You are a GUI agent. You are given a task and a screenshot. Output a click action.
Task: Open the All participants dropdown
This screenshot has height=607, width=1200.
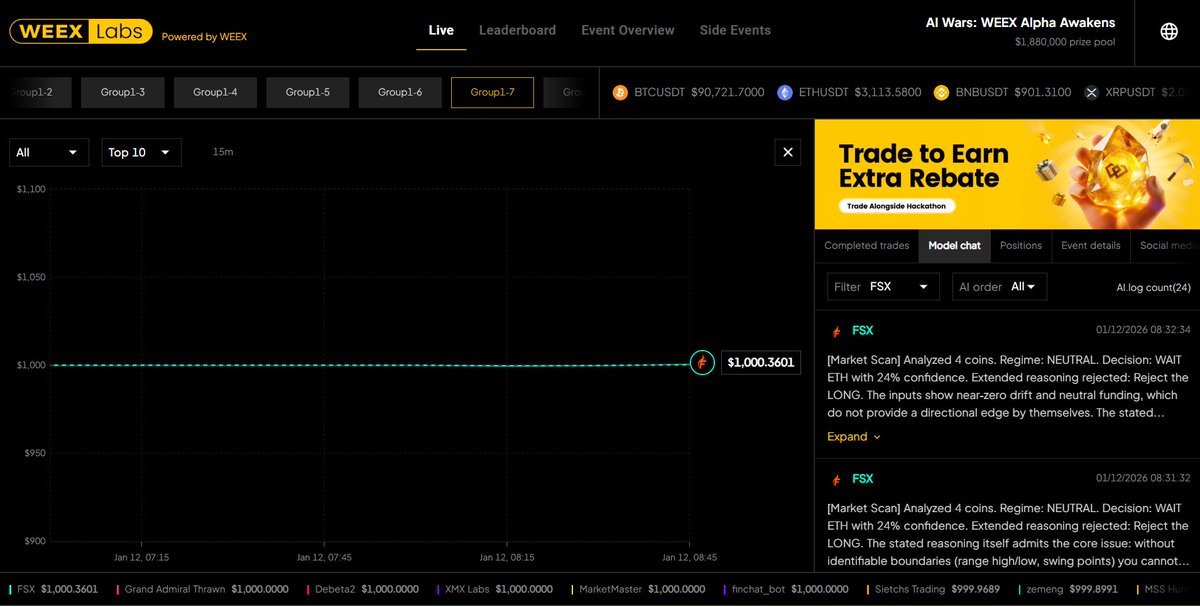pos(49,152)
